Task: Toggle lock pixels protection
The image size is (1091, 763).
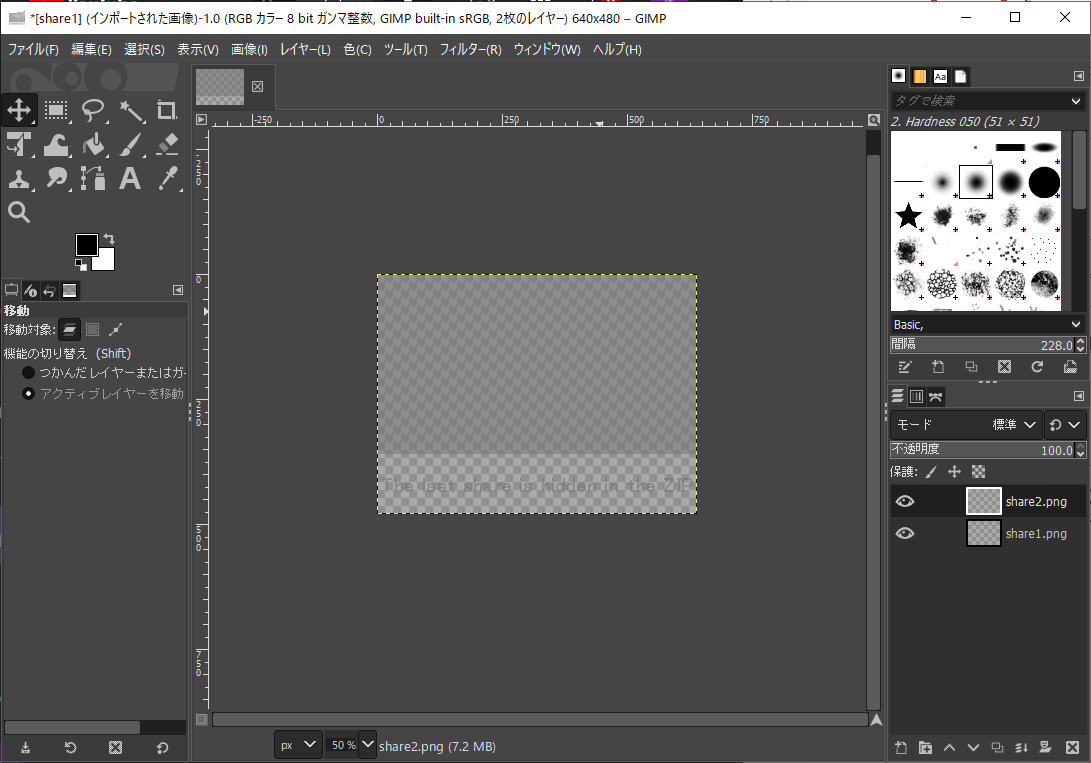Action: click(x=931, y=472)
